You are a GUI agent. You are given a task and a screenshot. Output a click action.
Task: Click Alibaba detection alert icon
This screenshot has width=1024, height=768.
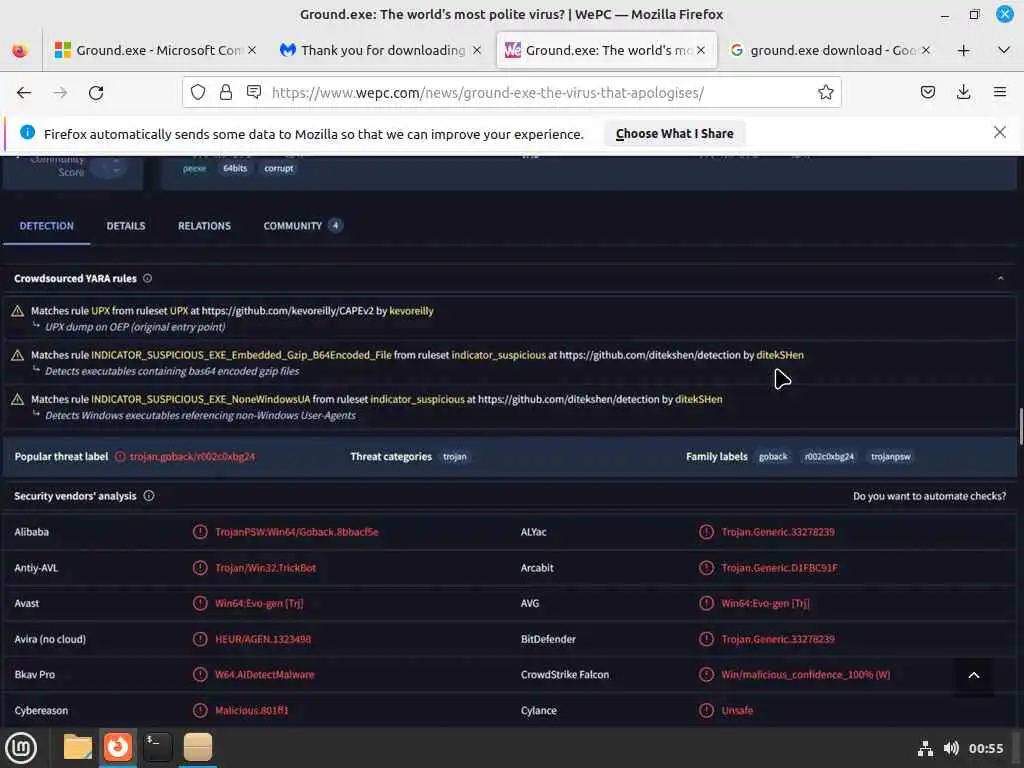(x=200, y=532)
